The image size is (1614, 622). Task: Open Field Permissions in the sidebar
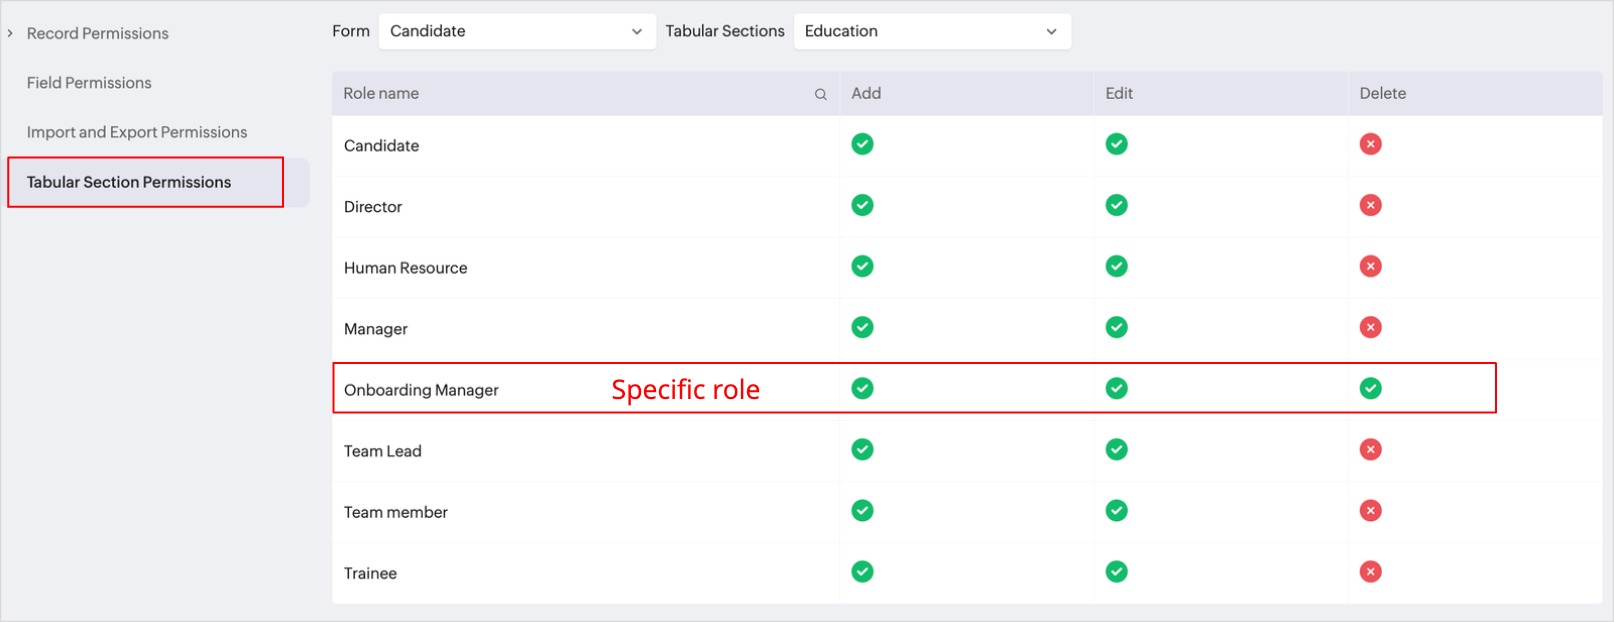pos(89,83)
